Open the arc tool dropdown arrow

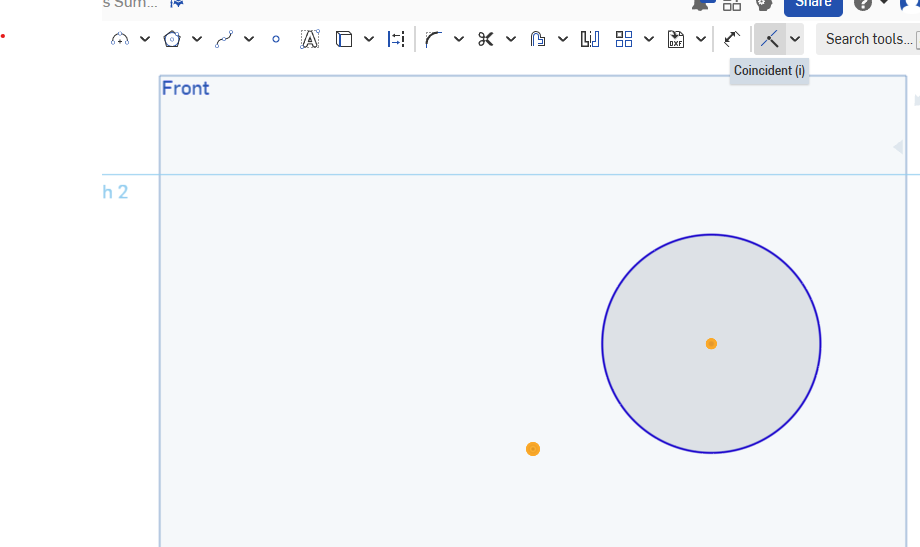pyautogui.click(x=145, y=39)
